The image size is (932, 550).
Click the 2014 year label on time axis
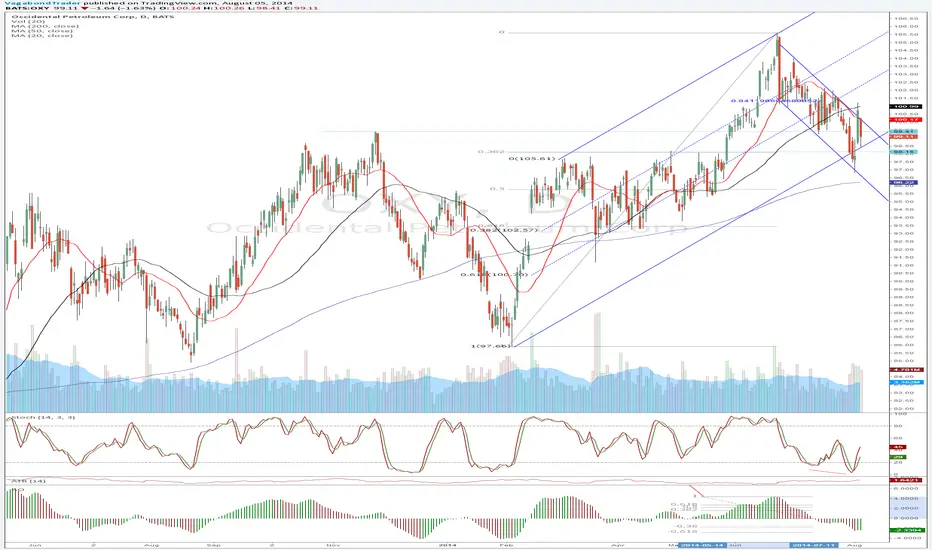[x=447, y=545]
